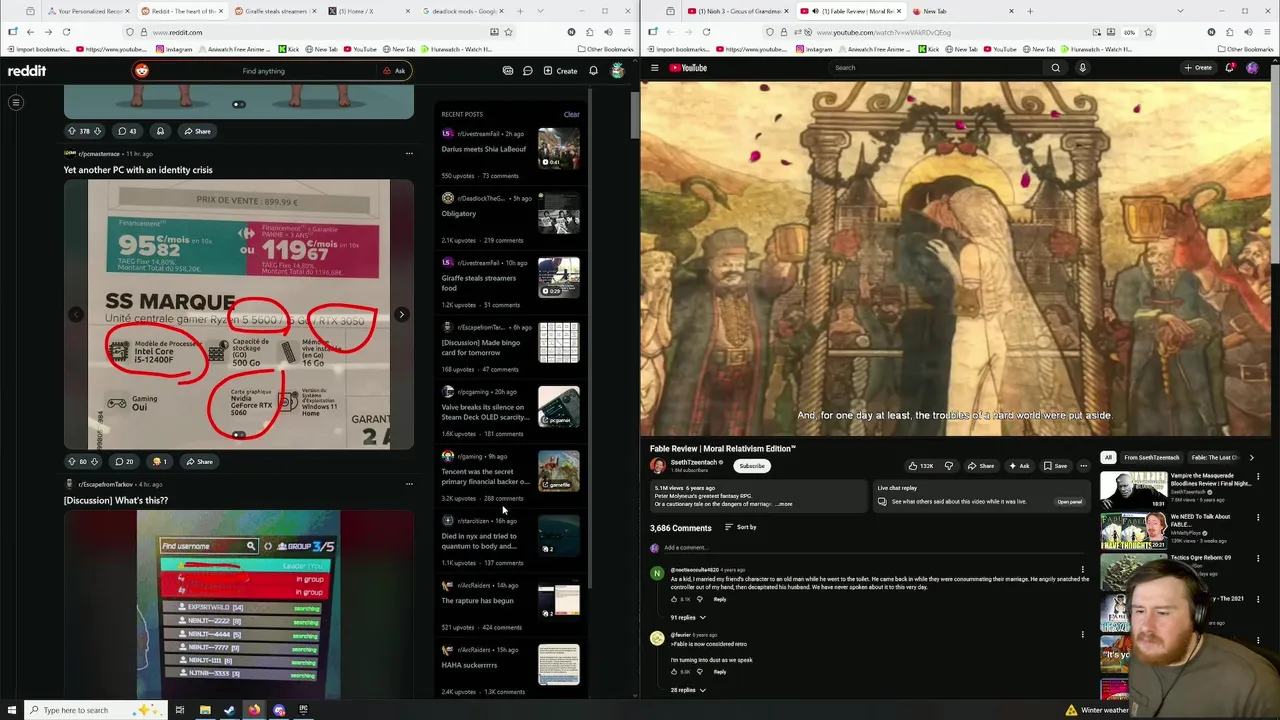Open options for the faurier comment
The image size is (1280, 720).
1082,634
